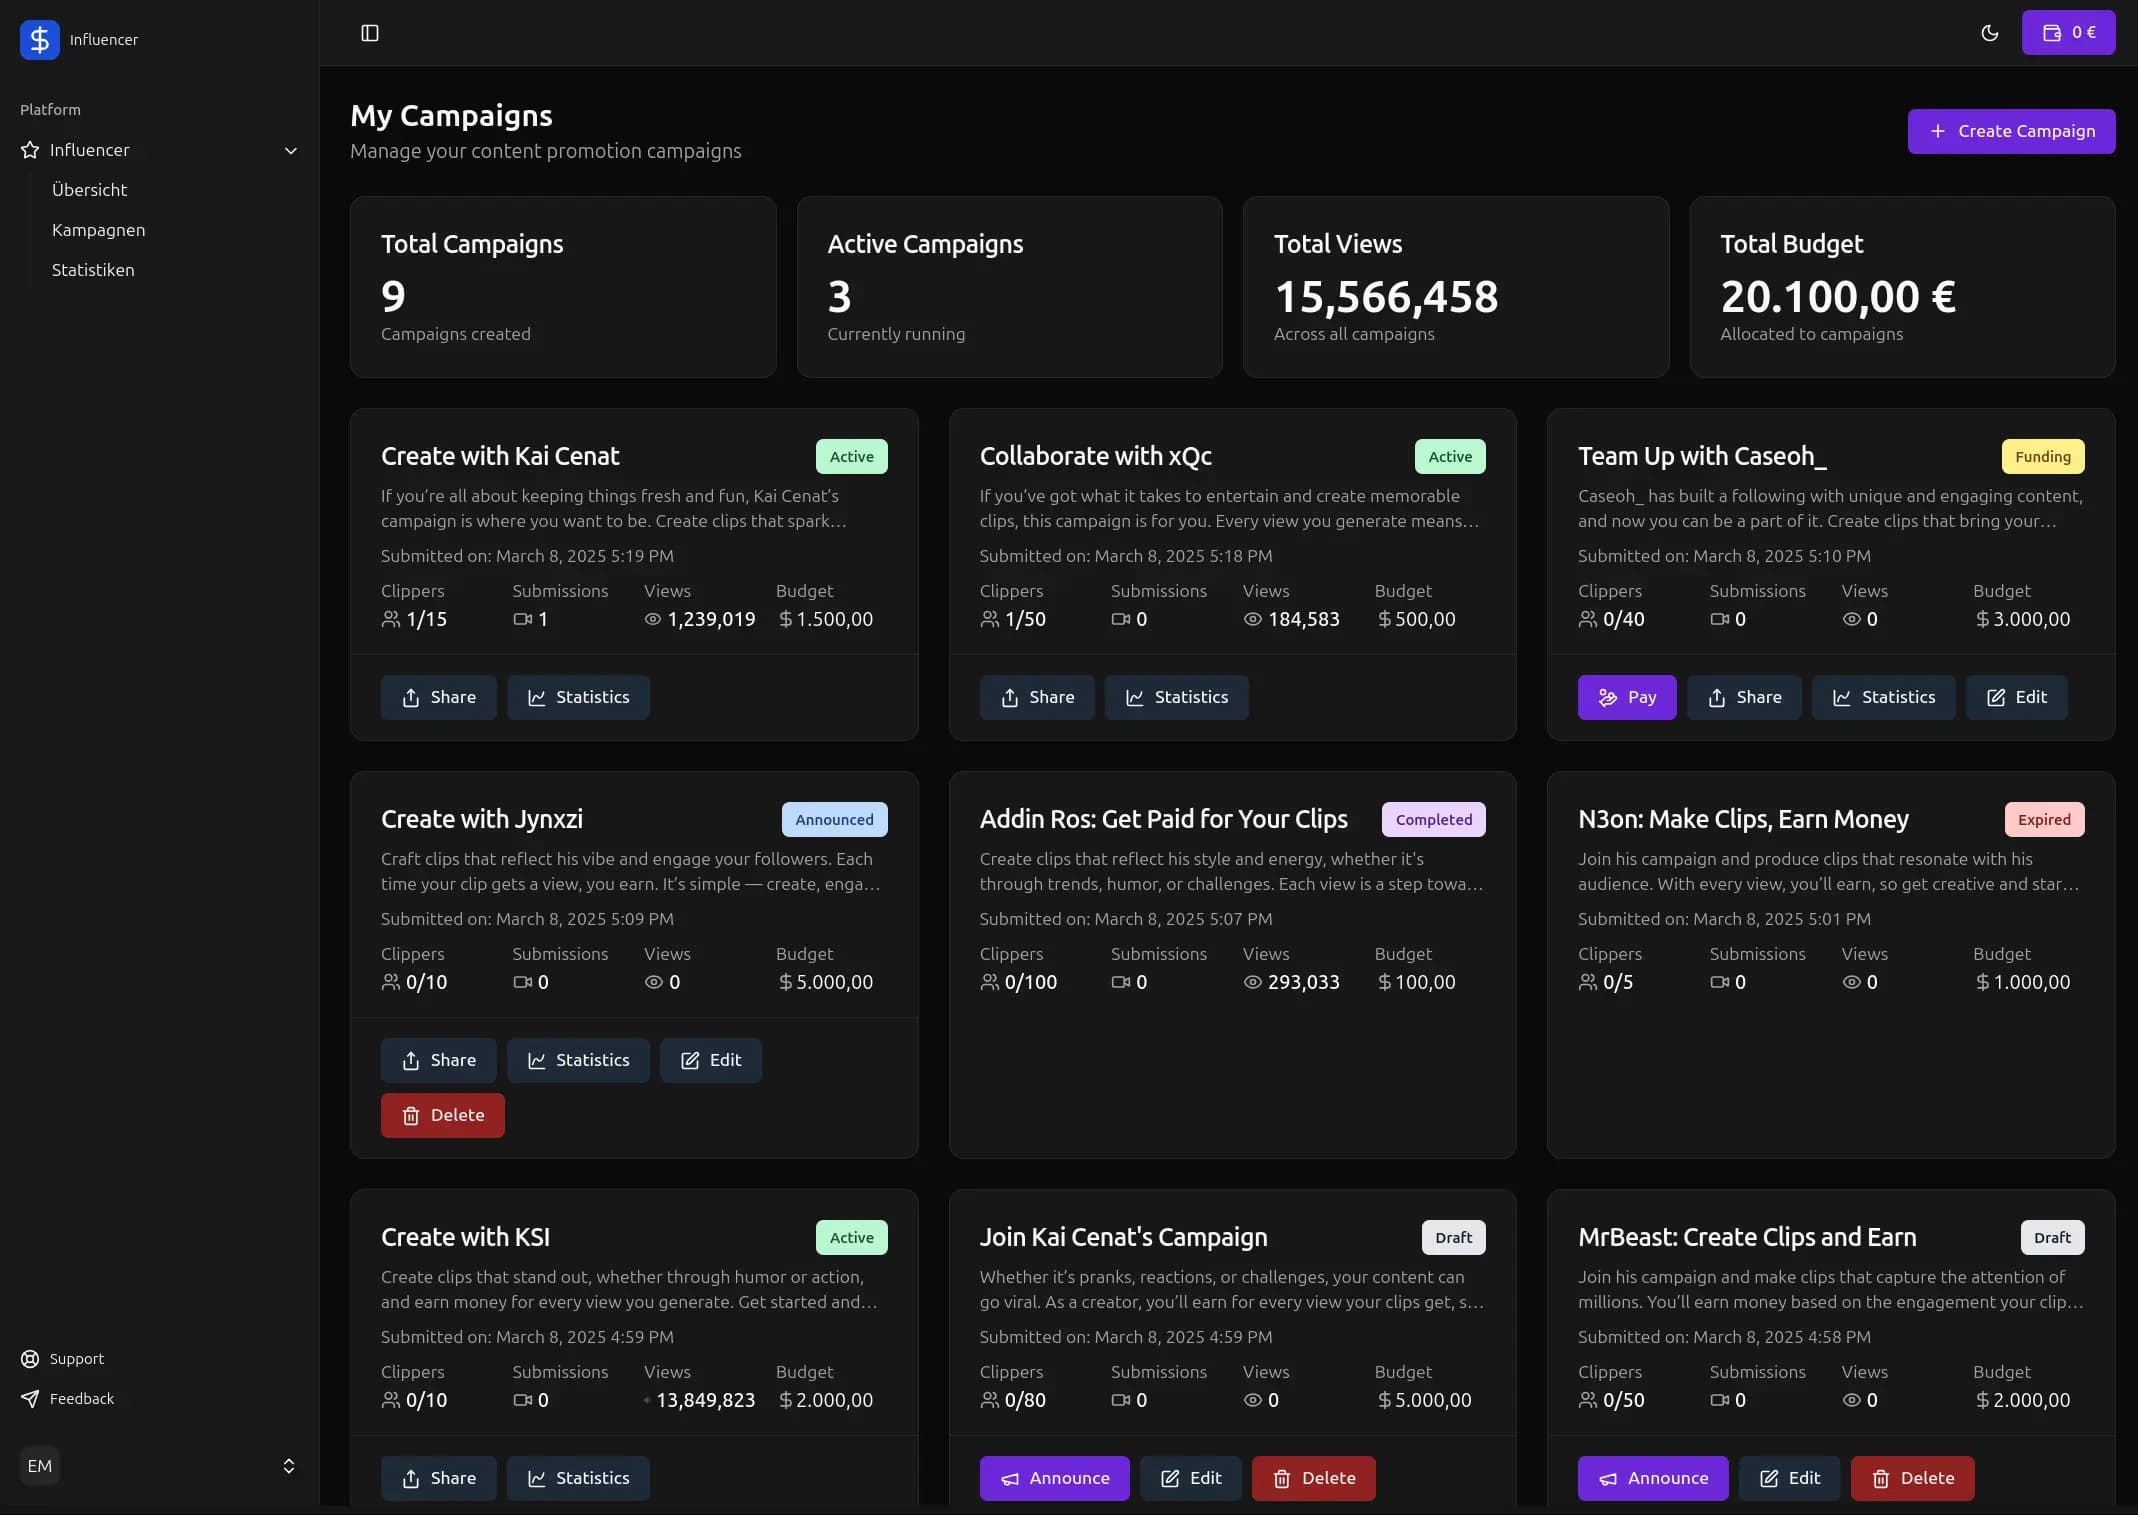Click the EM user avatar
The height and width of the screenshot is (1515, 2138).
40,1466
